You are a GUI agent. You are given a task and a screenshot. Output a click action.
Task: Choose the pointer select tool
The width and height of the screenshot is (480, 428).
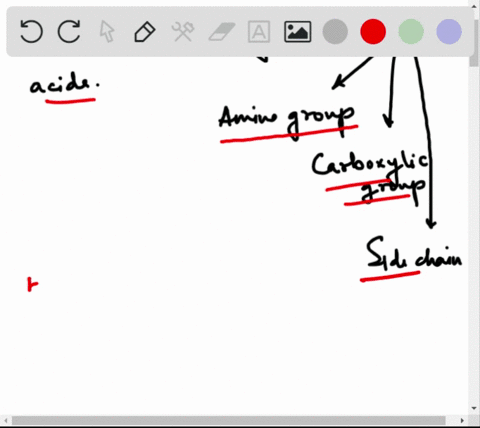(107, 32)
